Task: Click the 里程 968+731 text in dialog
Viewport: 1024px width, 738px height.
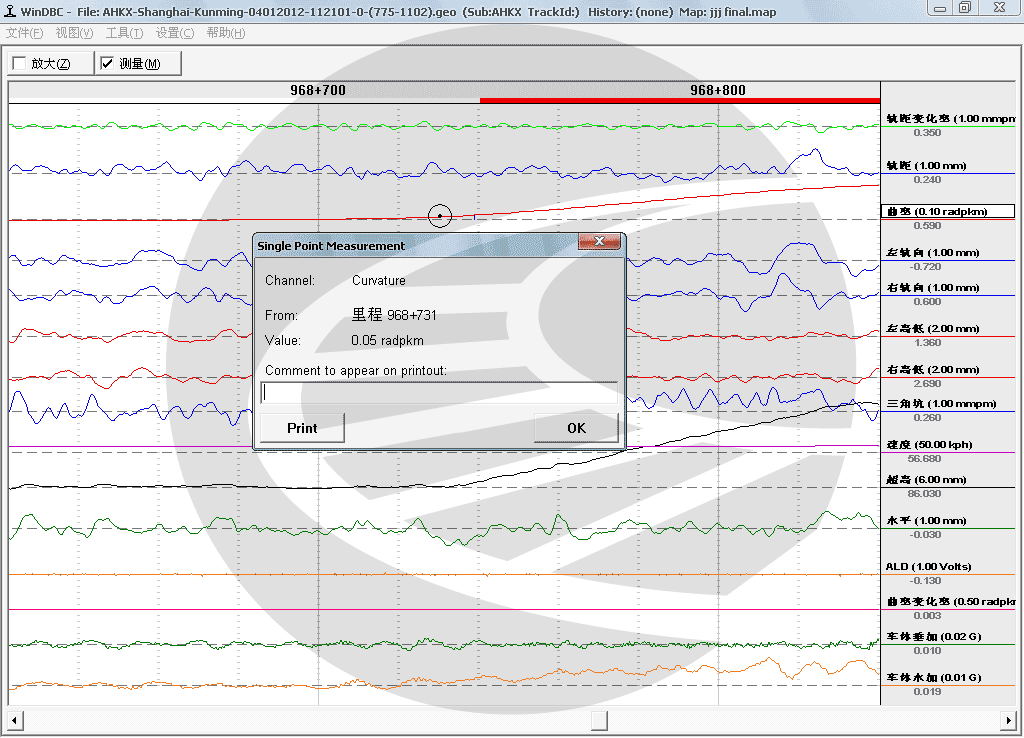Action: tap(394, 315)
